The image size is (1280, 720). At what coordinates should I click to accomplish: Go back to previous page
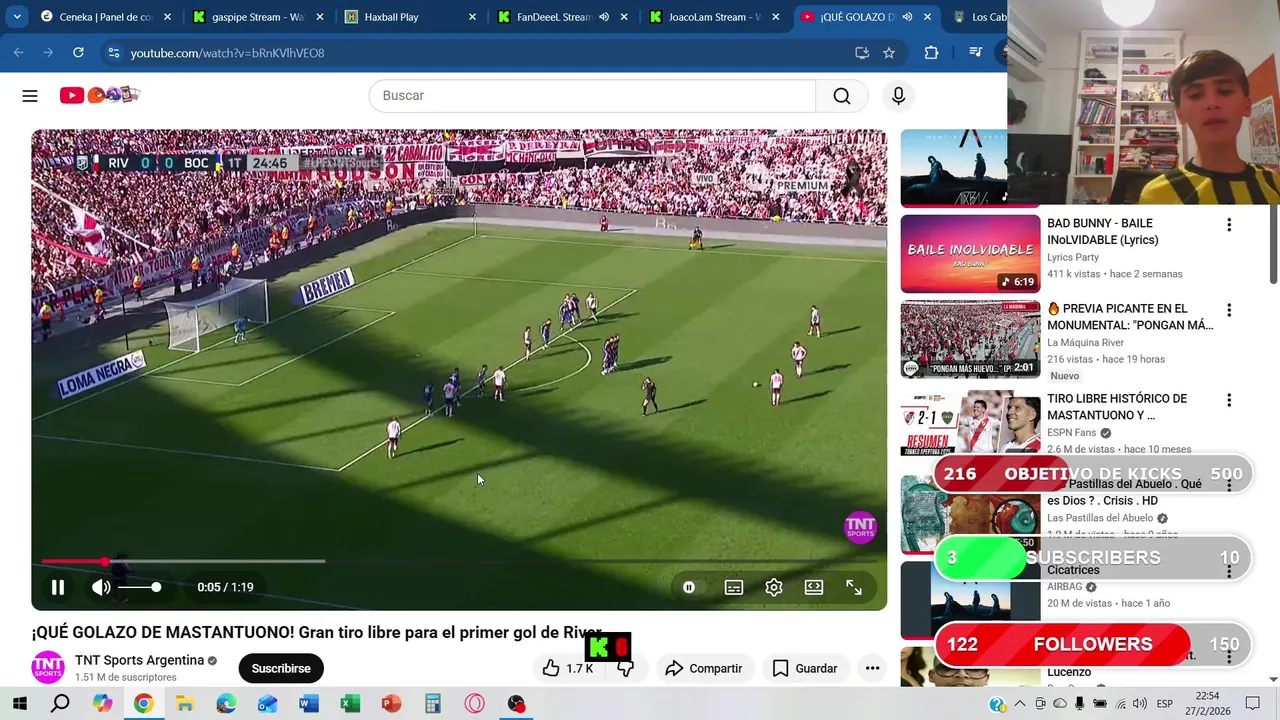coord(18,53)
